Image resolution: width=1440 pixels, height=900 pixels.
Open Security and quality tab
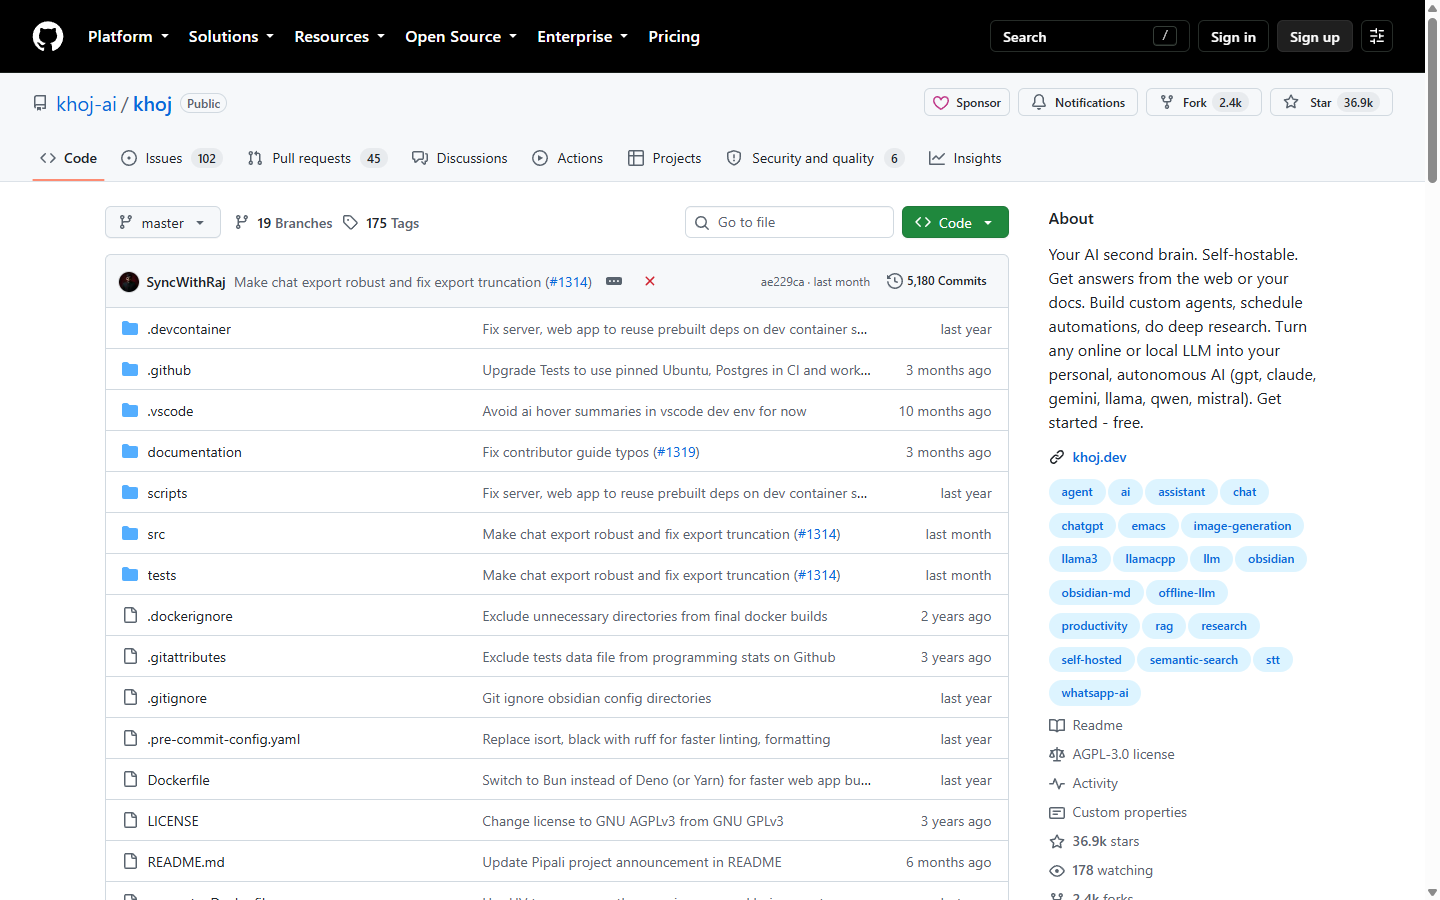pyautogui.click(x=815, y=159)
